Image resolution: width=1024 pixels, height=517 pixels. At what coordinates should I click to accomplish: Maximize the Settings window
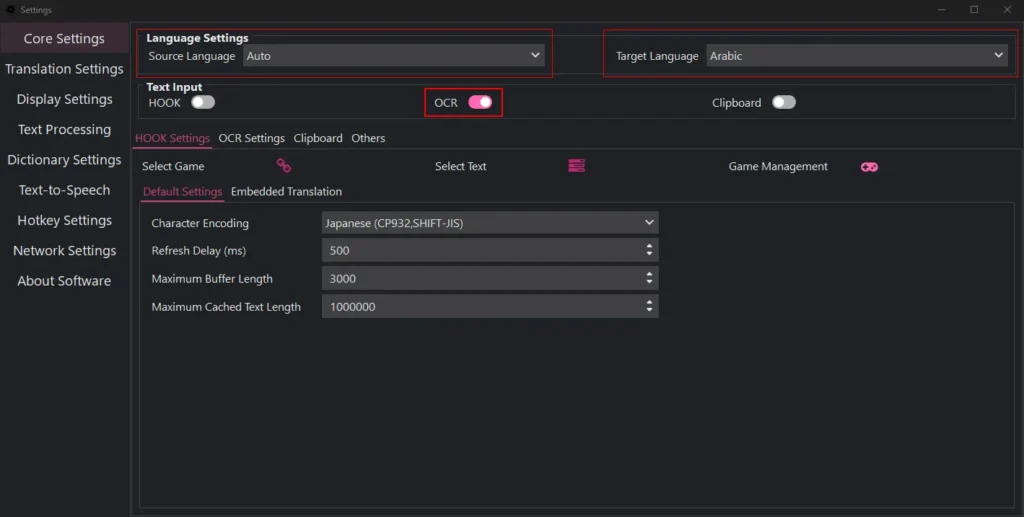(x=974, y=9)
